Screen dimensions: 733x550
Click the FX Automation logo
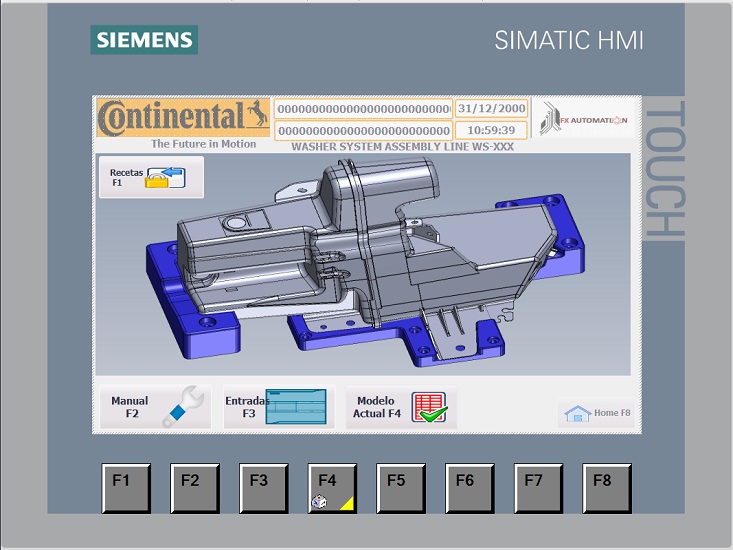584,119
